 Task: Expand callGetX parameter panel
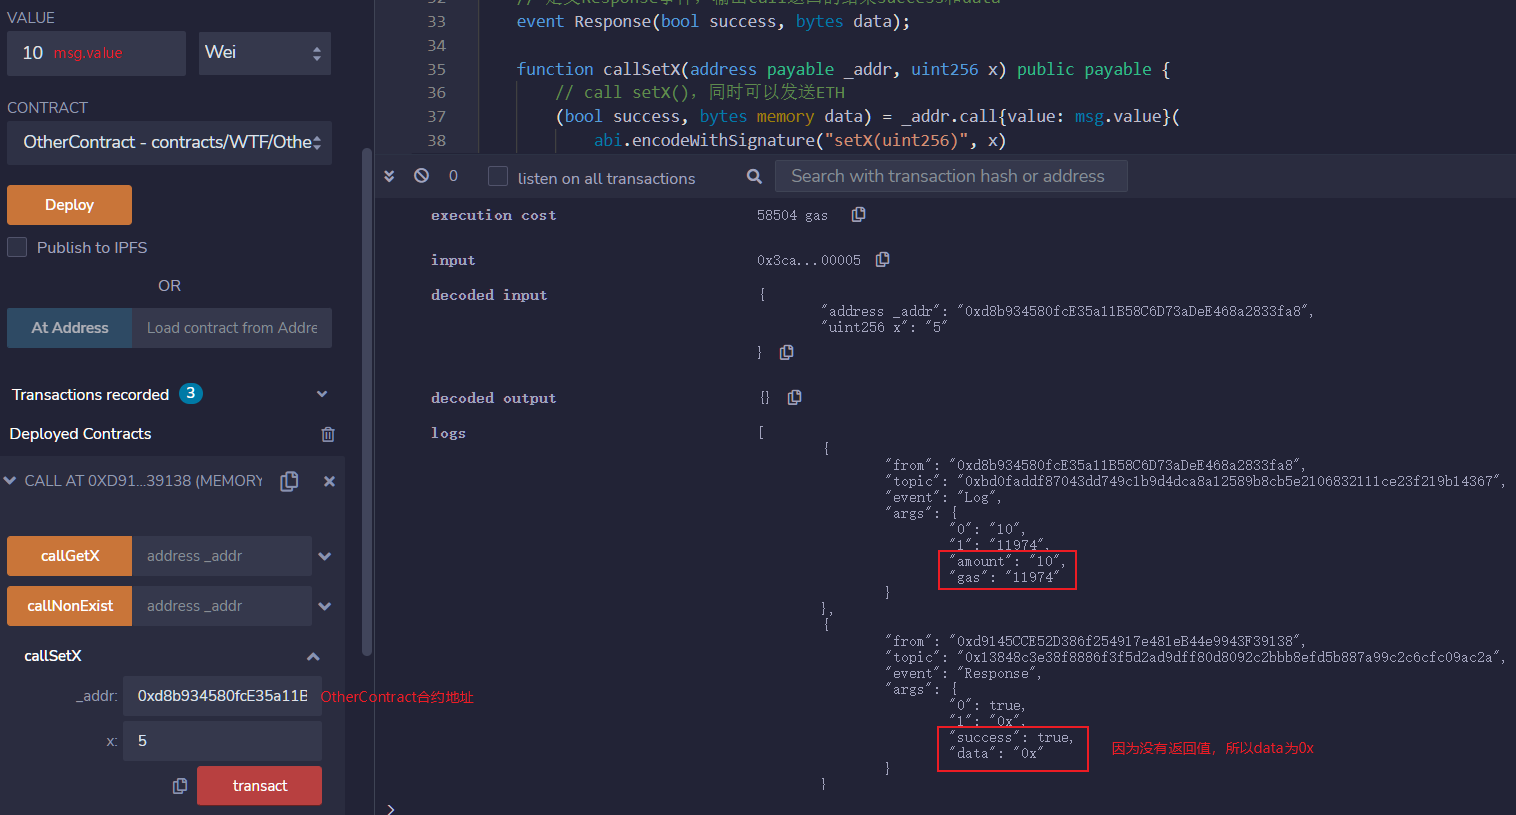click(x=322, y=555)
